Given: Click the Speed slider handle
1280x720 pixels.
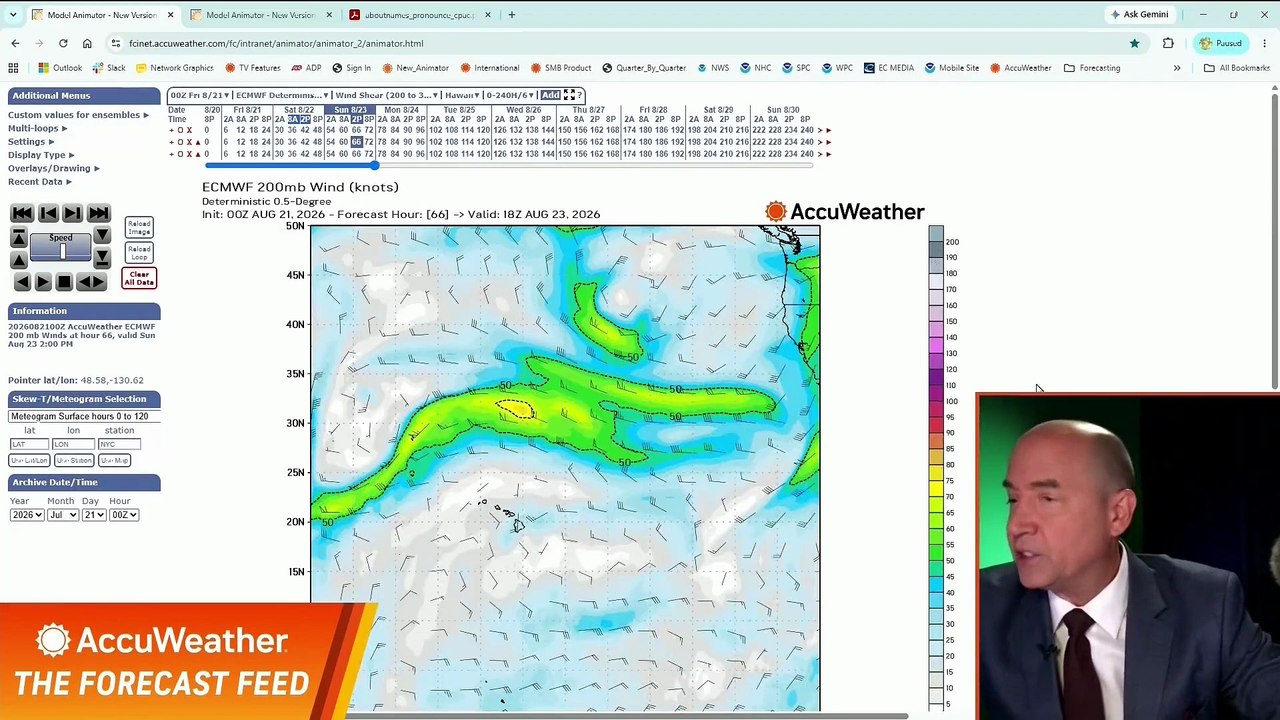Looking at the screenshot, I should [62, 252].
